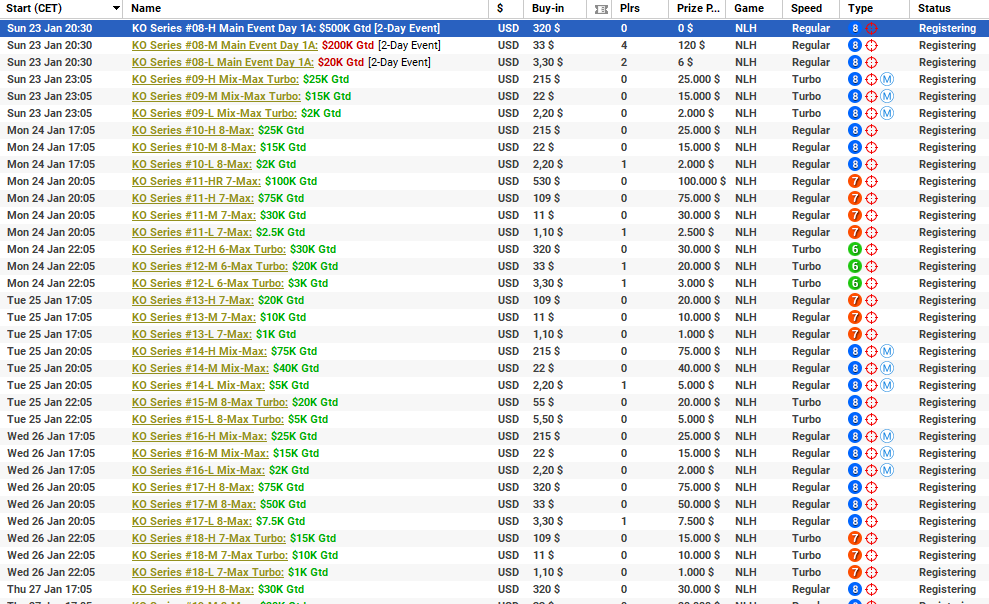Open KO Series #12-M 6-Max Turbo link
Image resolution: width=989 pixels, height=604 pixels.
(x=209, y=267)
